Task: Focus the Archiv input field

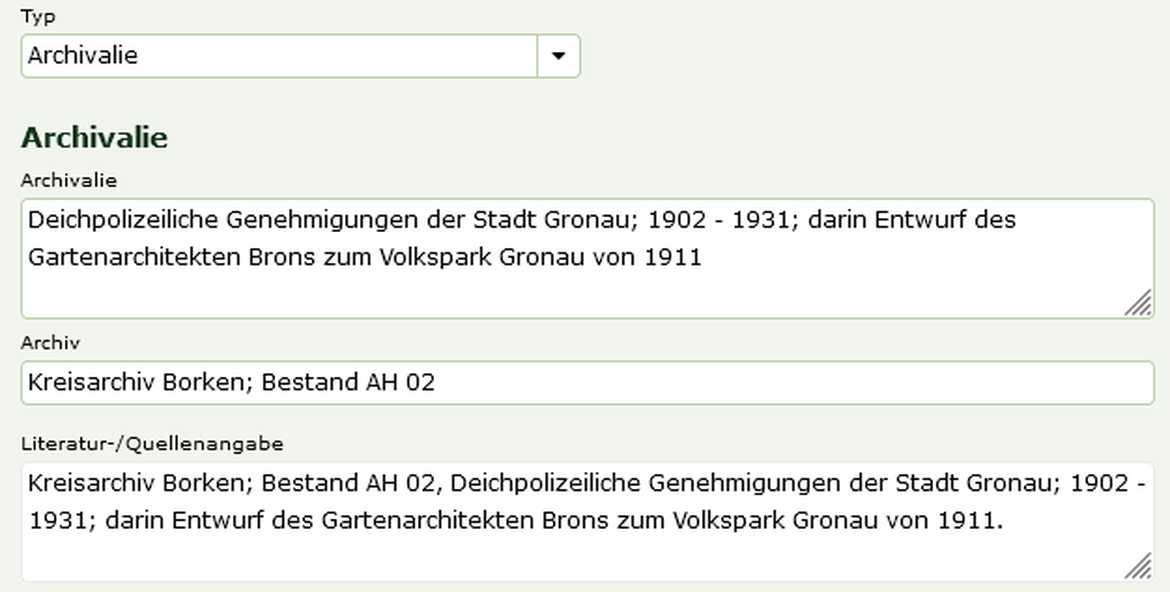Action: (x=588, y=383)
